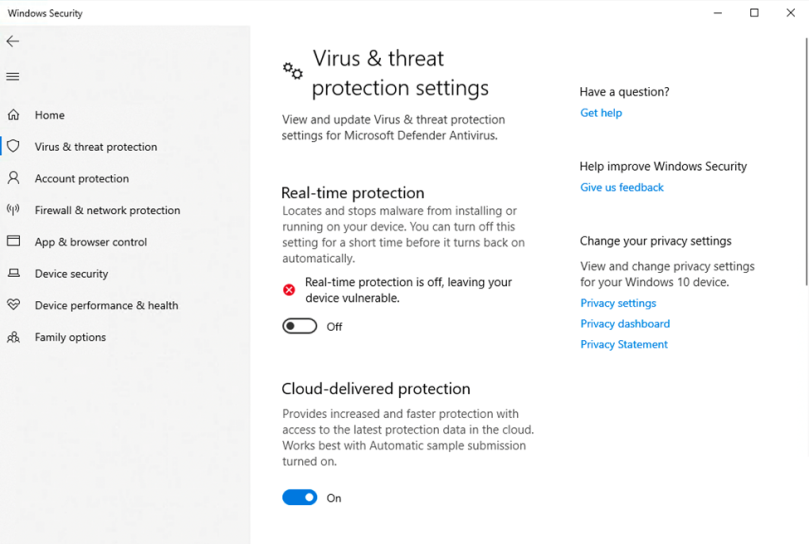Turn on the Real-time protection toggle

click(299, 326)
